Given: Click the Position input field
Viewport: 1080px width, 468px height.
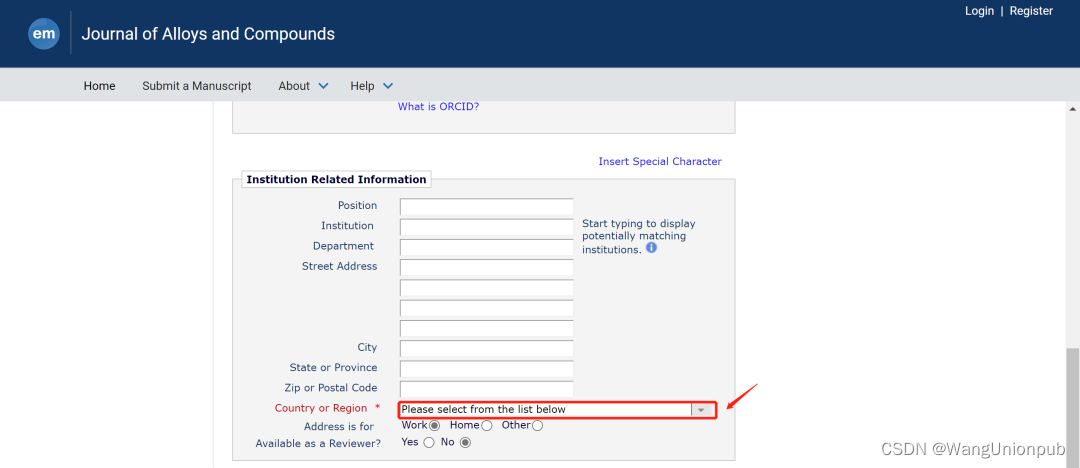Looking at the screenshot, I should [486, 206].
